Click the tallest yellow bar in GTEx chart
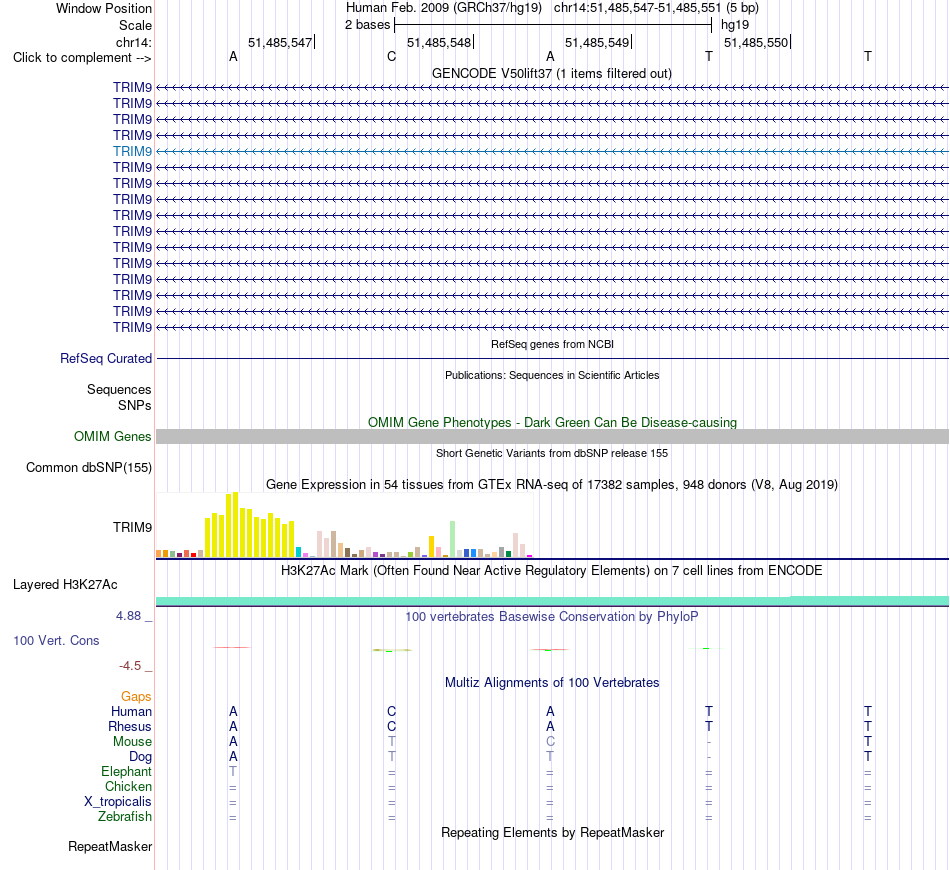950x870 pixels. [236, 525]
